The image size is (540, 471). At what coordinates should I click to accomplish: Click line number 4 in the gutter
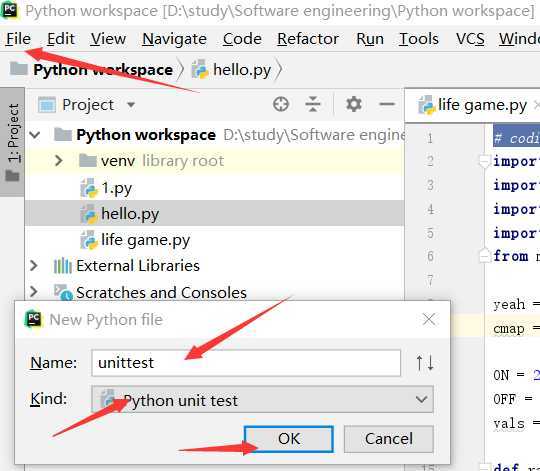point(430,209)
